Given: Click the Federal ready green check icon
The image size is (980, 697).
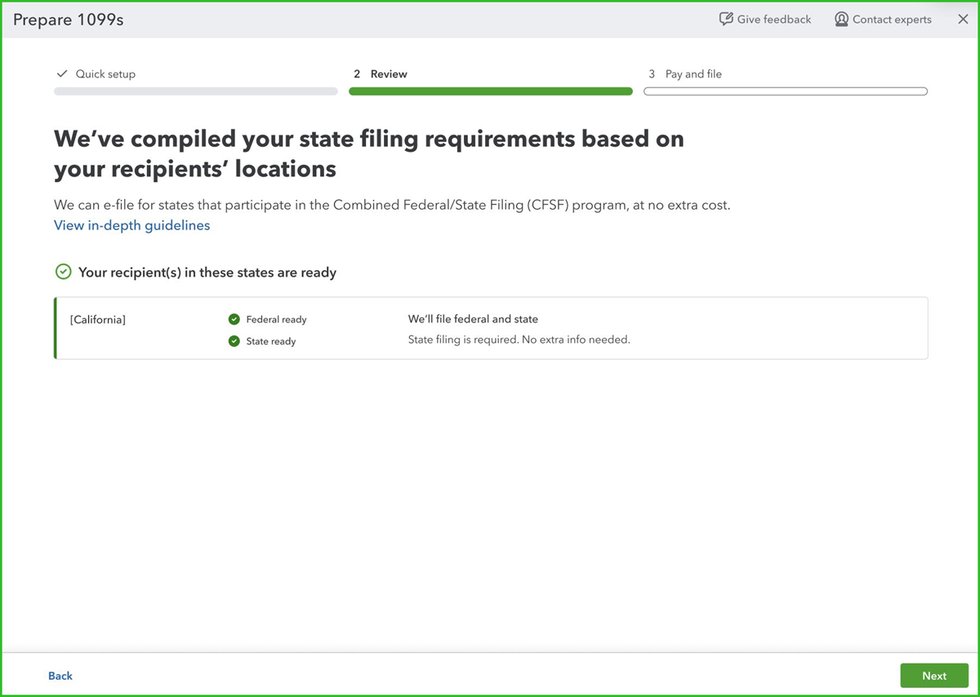Looking at the screenshot, I should pyautogui.click(x=234, y=320).
